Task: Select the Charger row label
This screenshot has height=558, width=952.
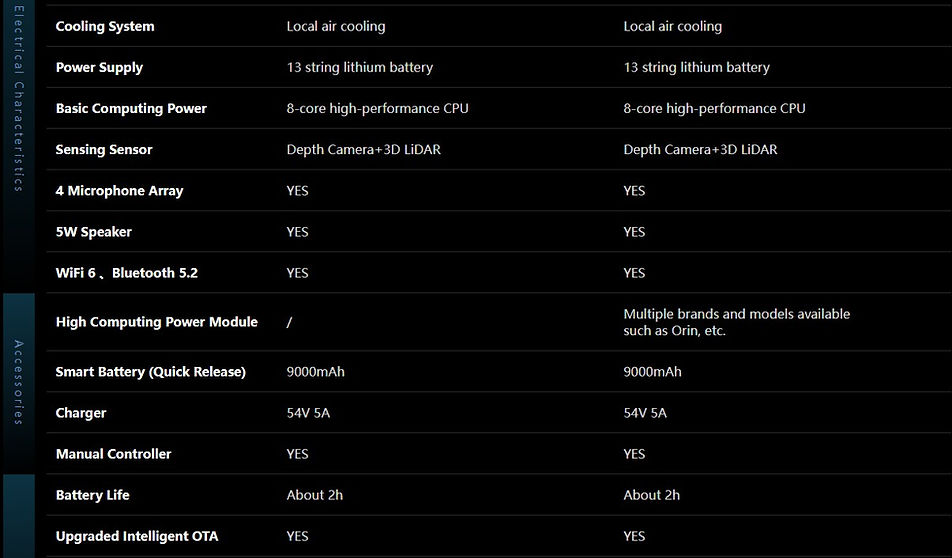Action: click(81, 413)
